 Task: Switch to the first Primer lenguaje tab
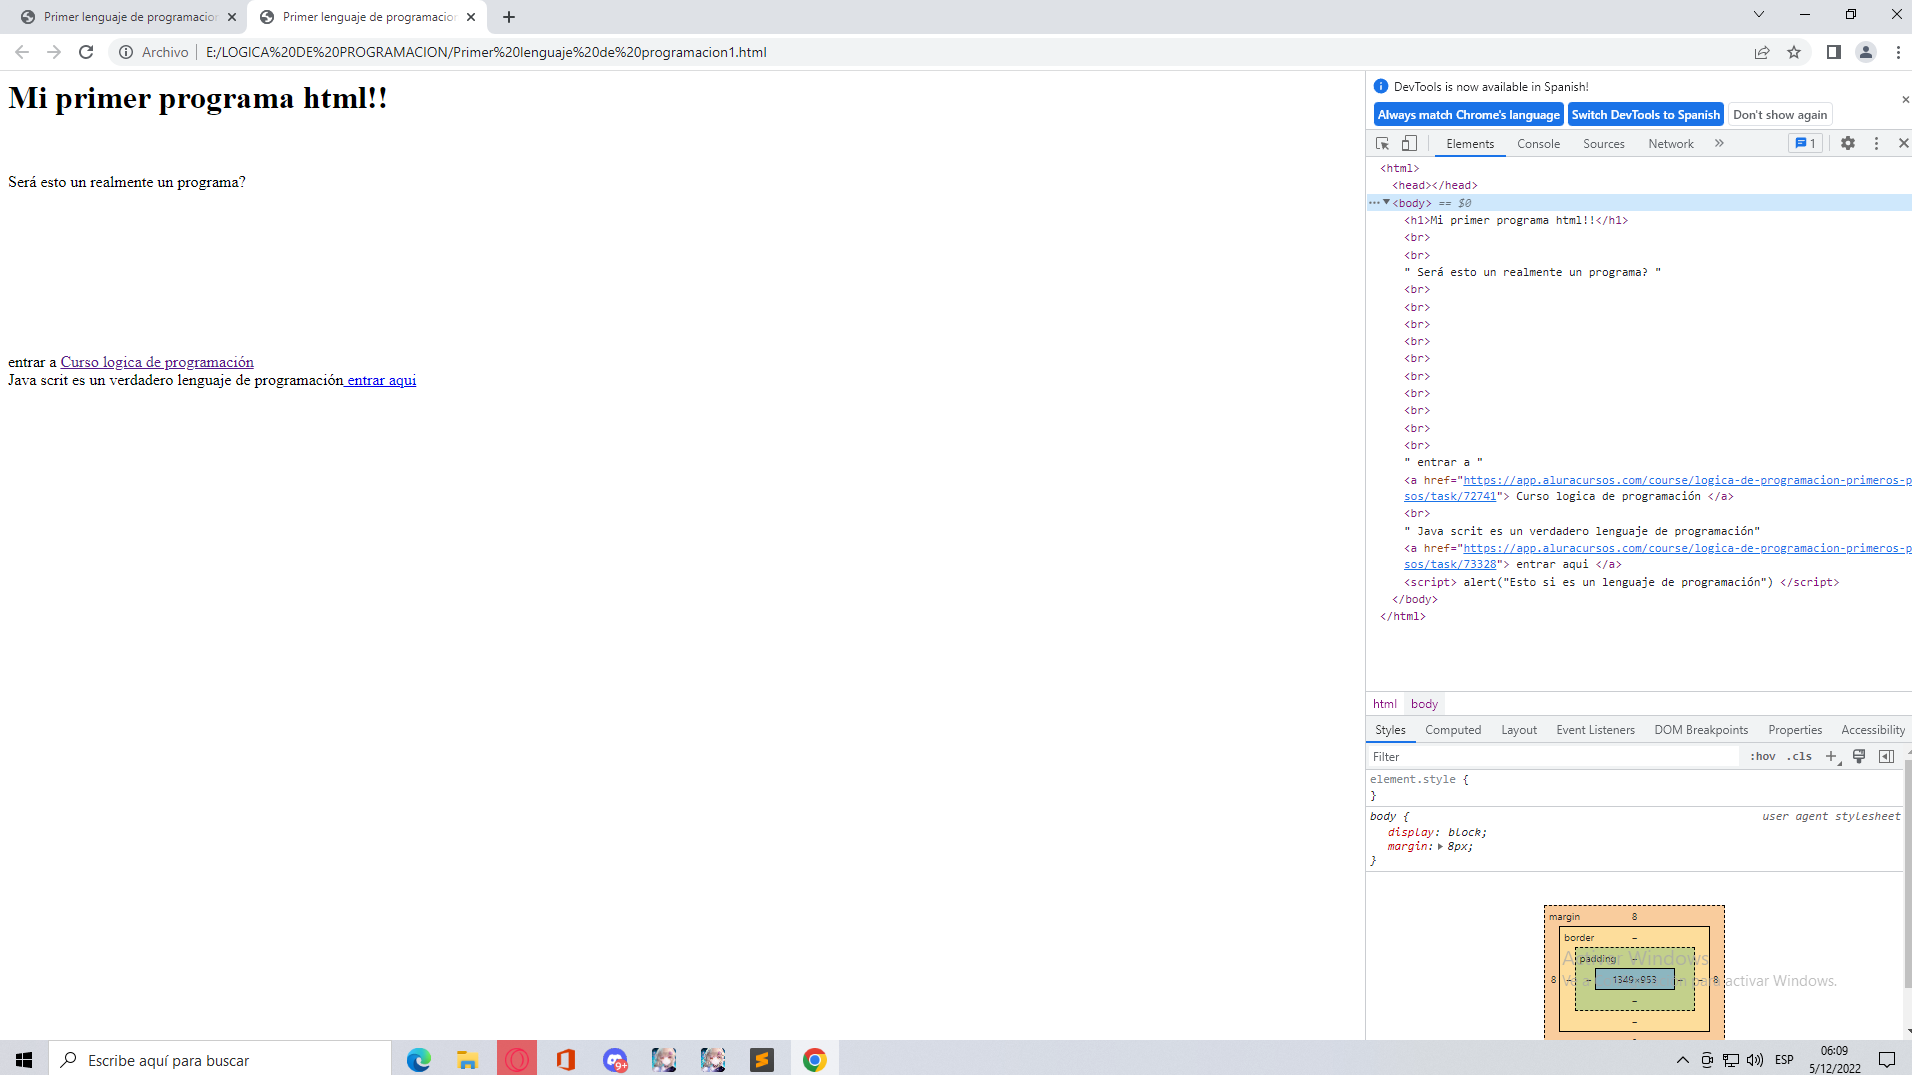click(129, 17)
